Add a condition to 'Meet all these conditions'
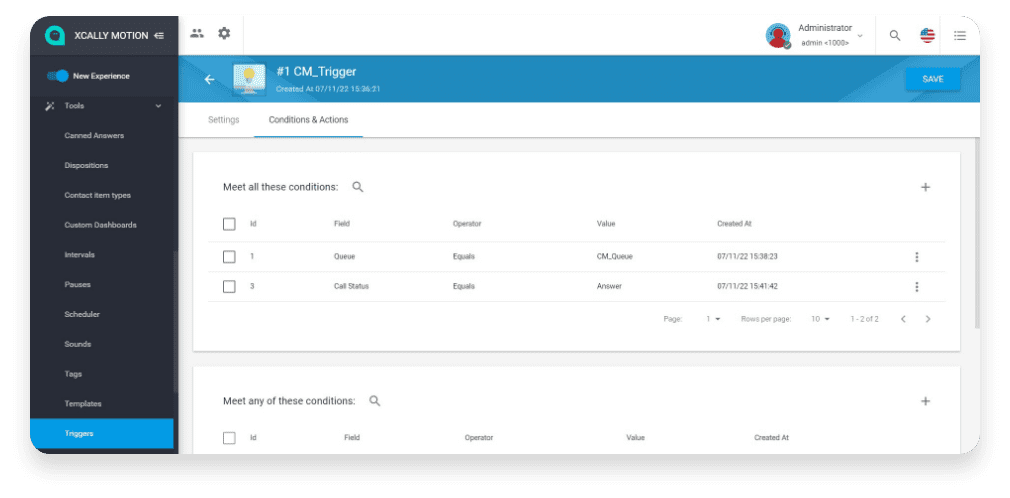1010x498 pixels. [x=926, y=187]
